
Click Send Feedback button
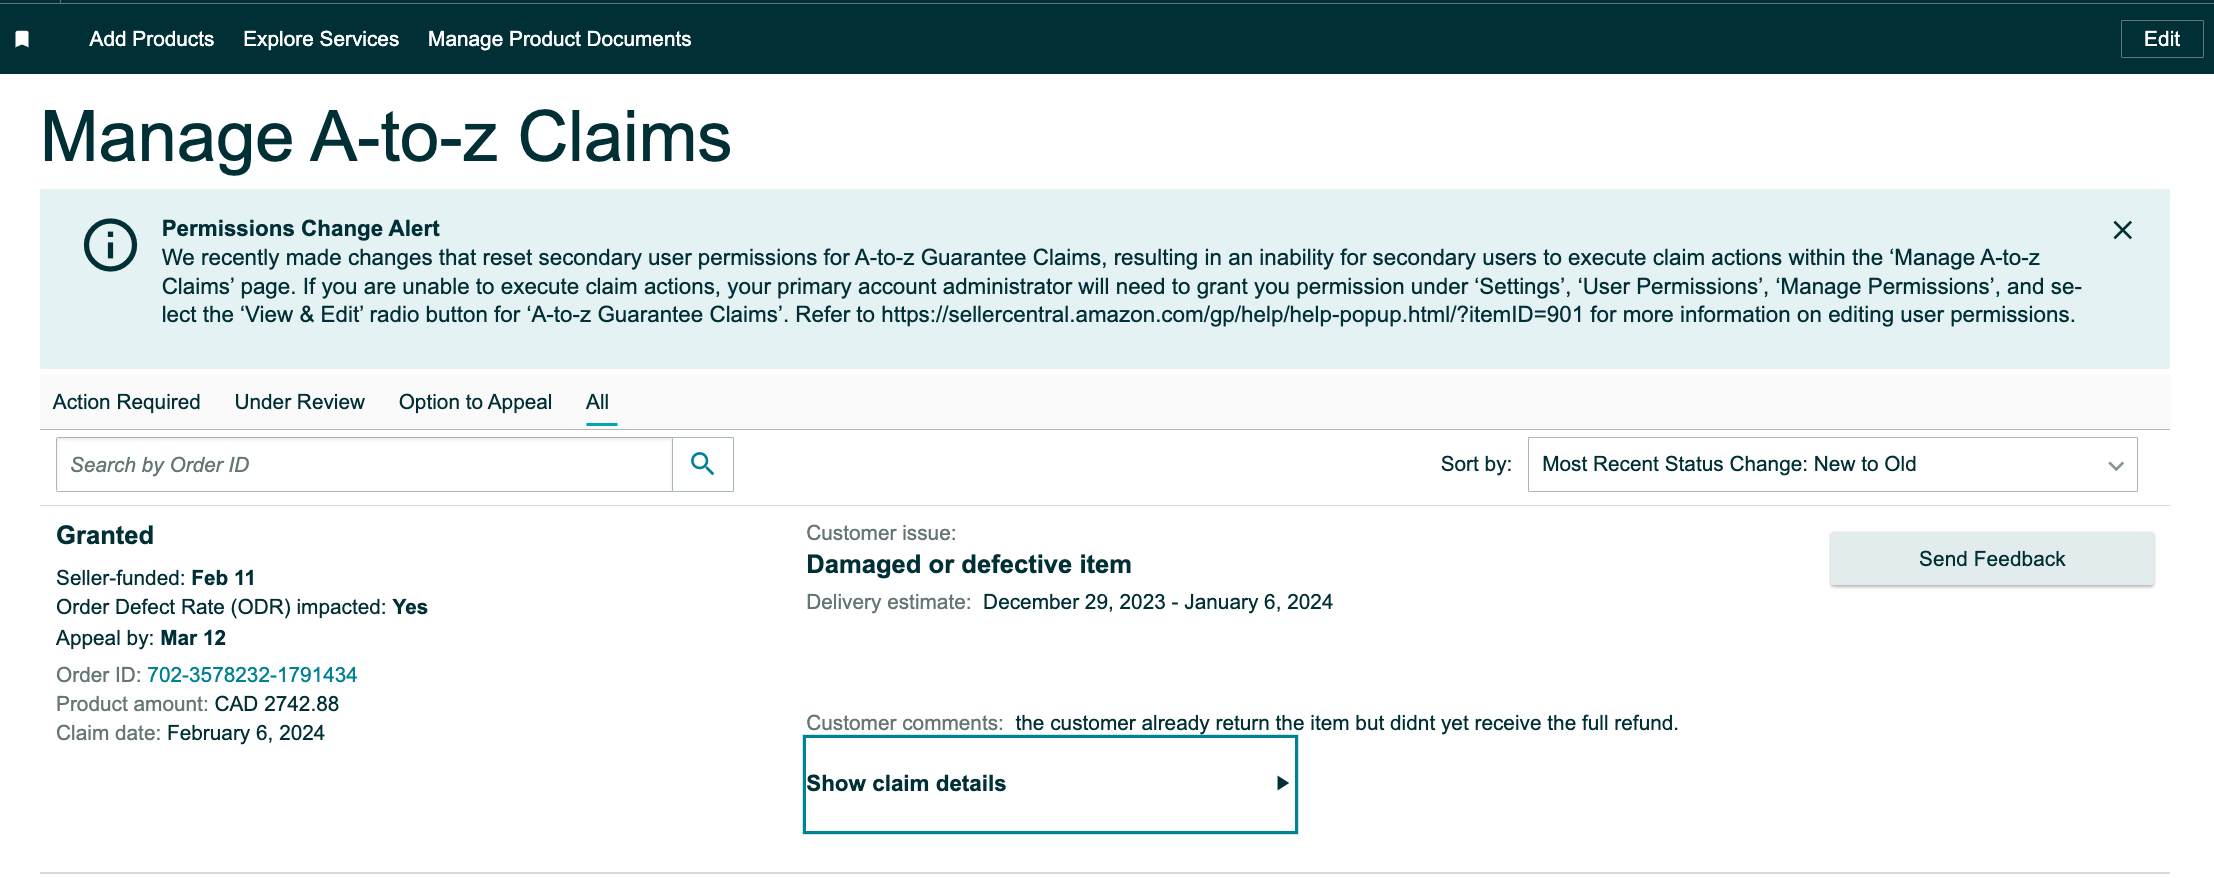coord(1992,559)
